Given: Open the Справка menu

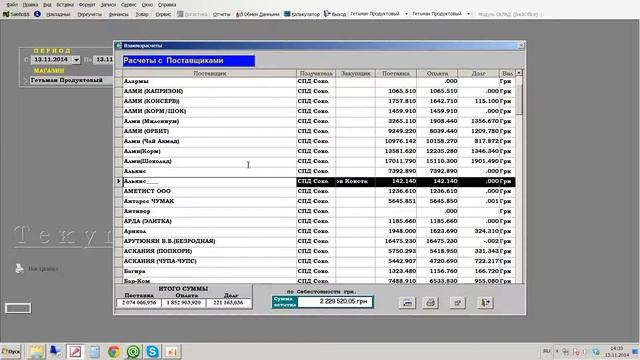Looking at the screenshot, I should [x=167, y=4].
